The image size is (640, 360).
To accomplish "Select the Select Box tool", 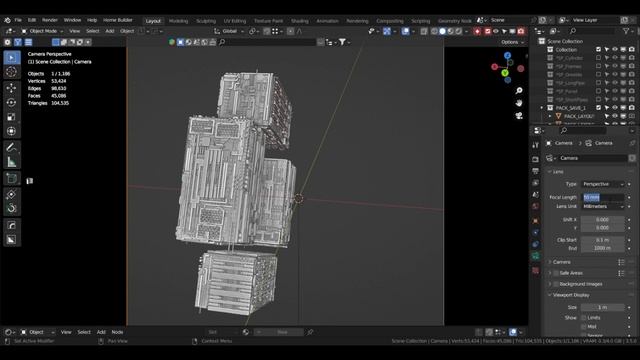I will 11,58.
